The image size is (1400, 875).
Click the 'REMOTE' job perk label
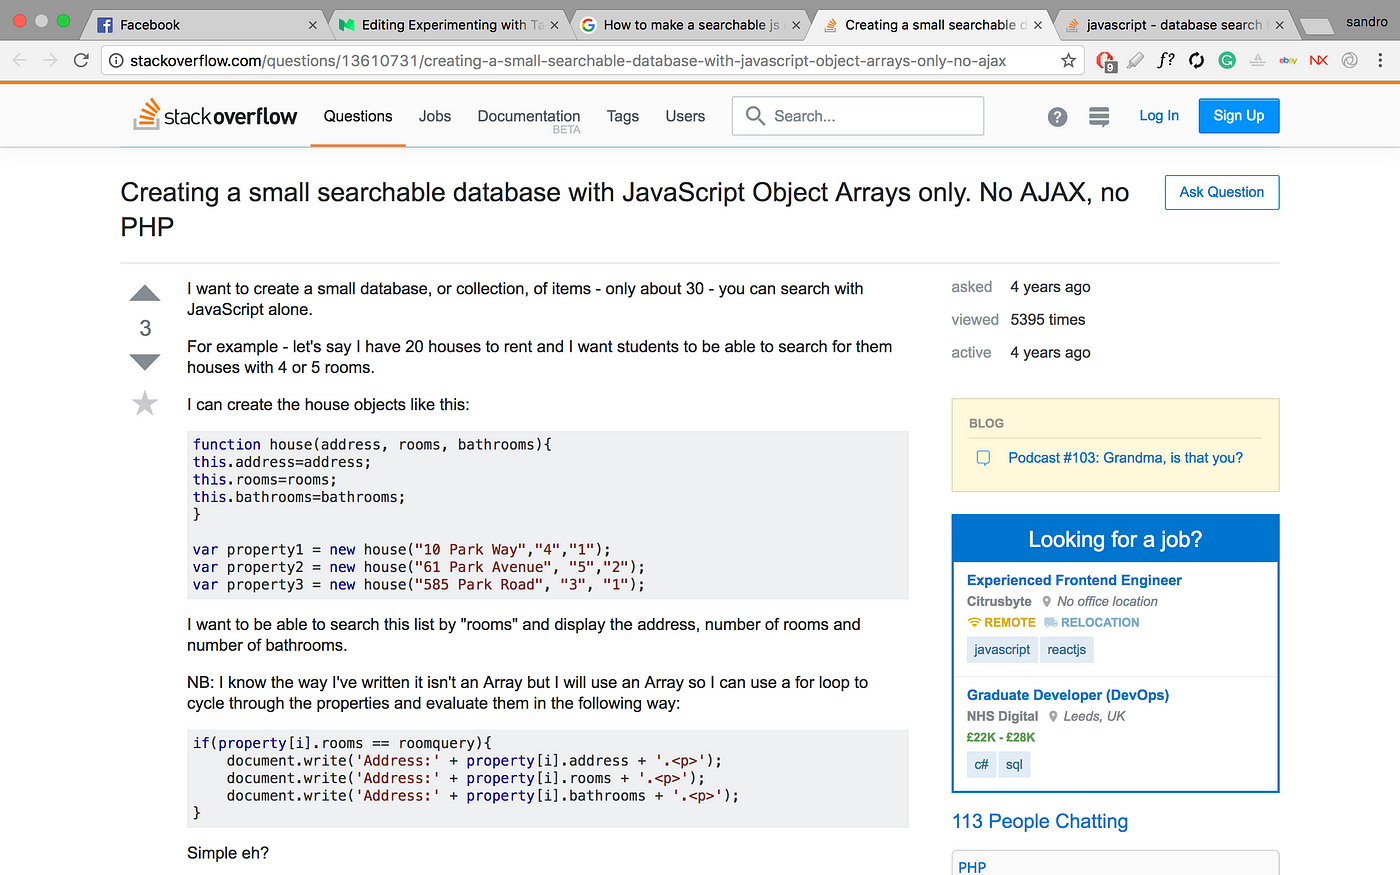tap(1001, 622)
